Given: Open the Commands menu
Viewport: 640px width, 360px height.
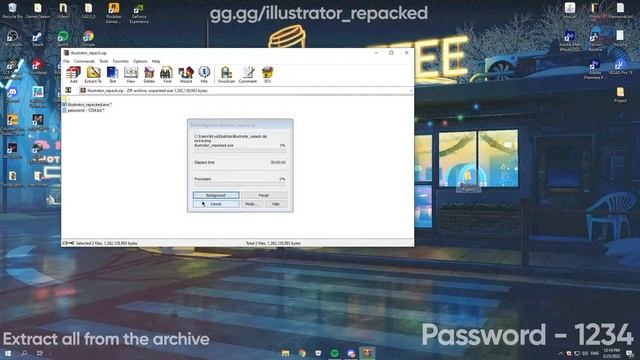Looking at the screenshot, I should click(x=84, y=61).
